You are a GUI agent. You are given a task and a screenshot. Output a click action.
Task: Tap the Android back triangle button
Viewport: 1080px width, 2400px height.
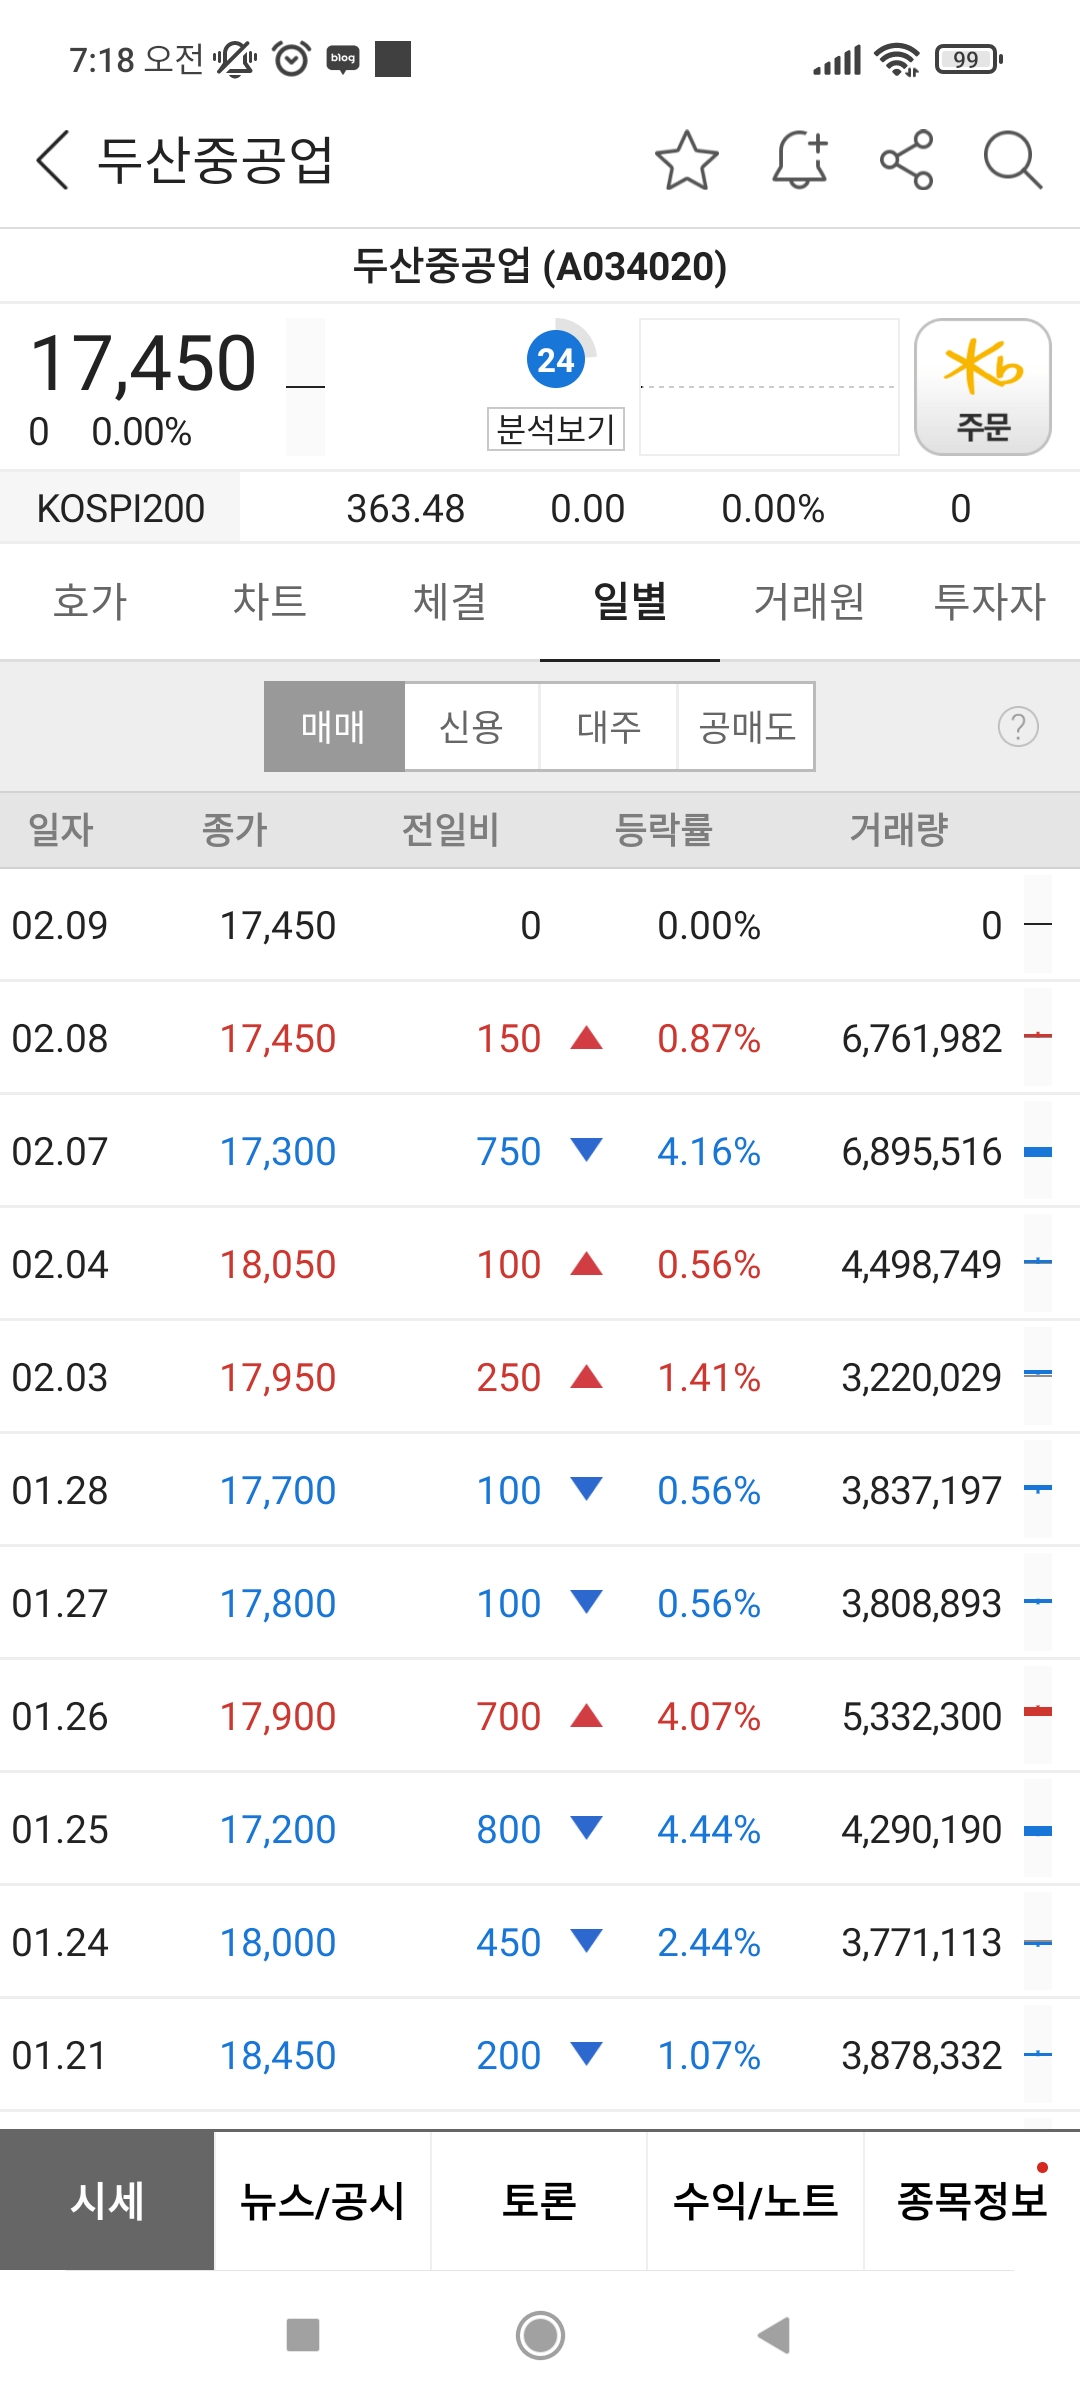[774, 2335]
